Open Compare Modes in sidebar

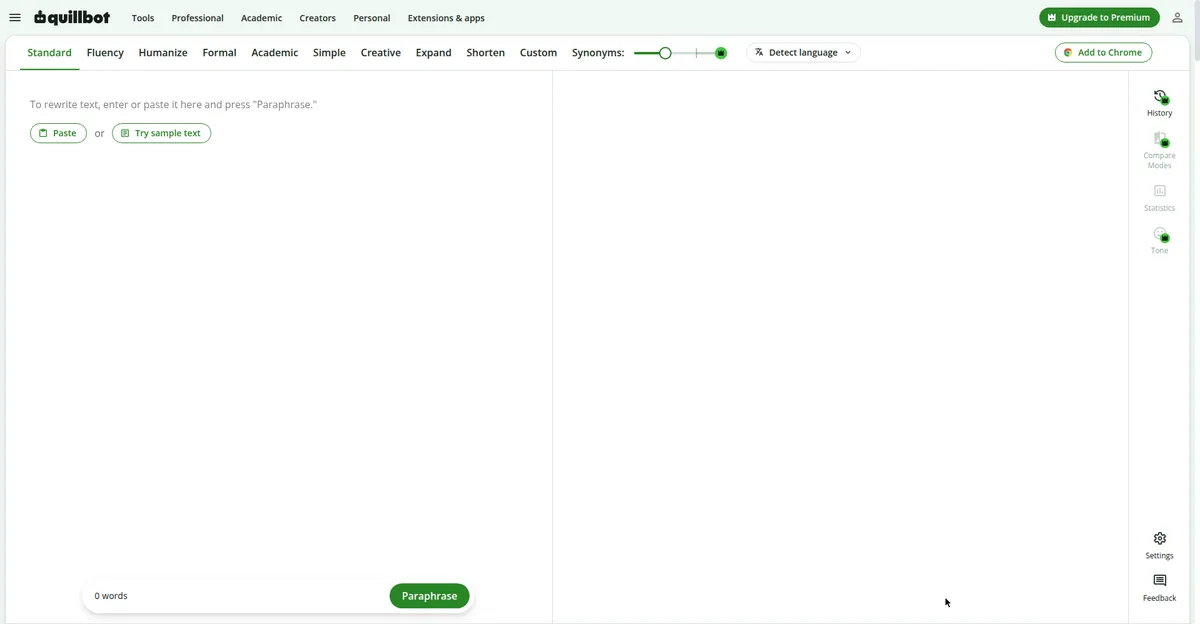point(1160,151)
